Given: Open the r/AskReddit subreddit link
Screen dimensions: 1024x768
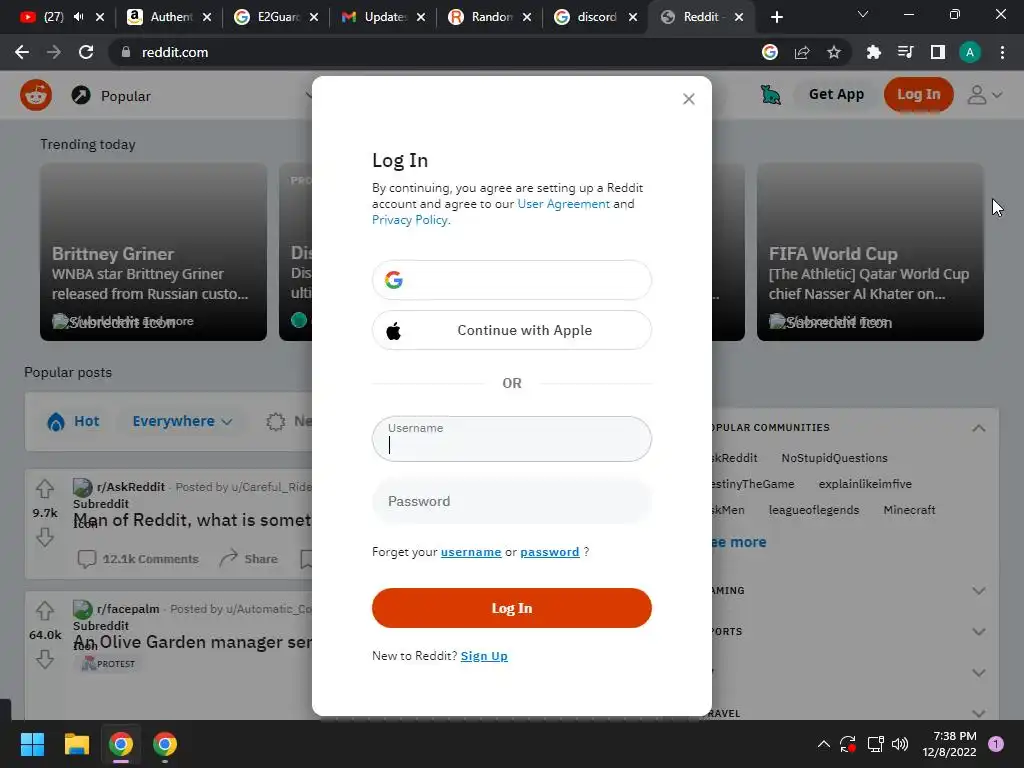Looking at the screenshot, I should (x=131, y=487).
